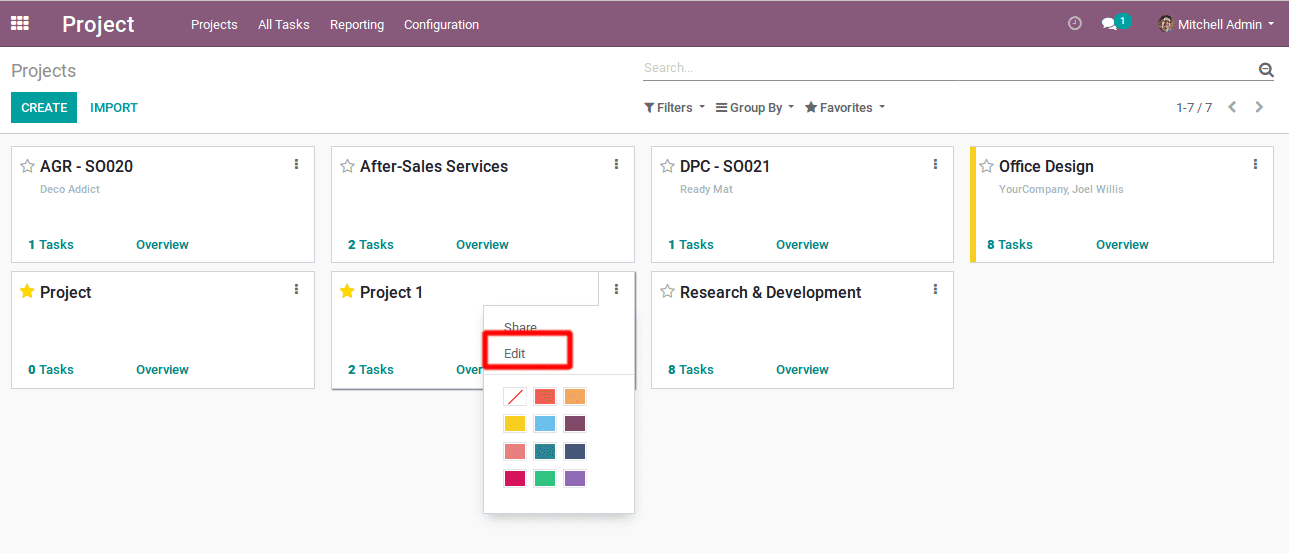Select the salmon pink color swatch
This screenshot has height=553, width=1289.
[x=515, y=451]
